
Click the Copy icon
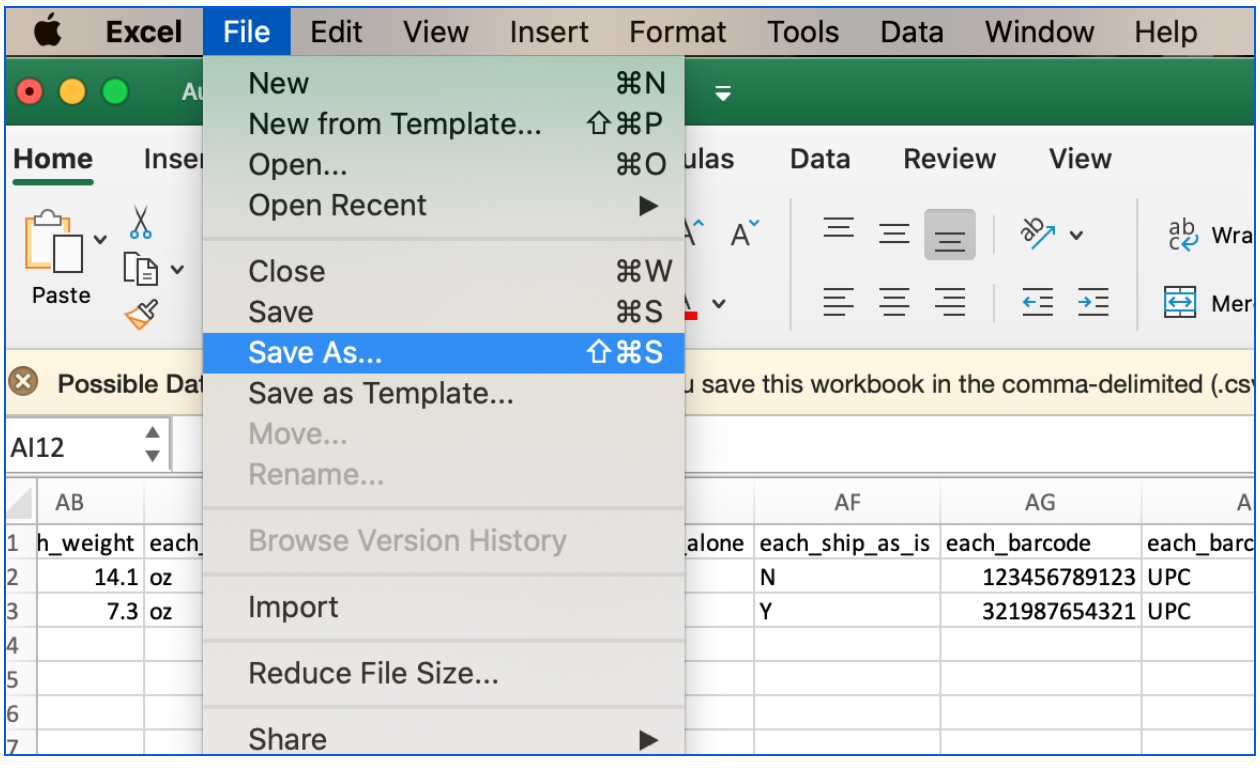point(141,268)
